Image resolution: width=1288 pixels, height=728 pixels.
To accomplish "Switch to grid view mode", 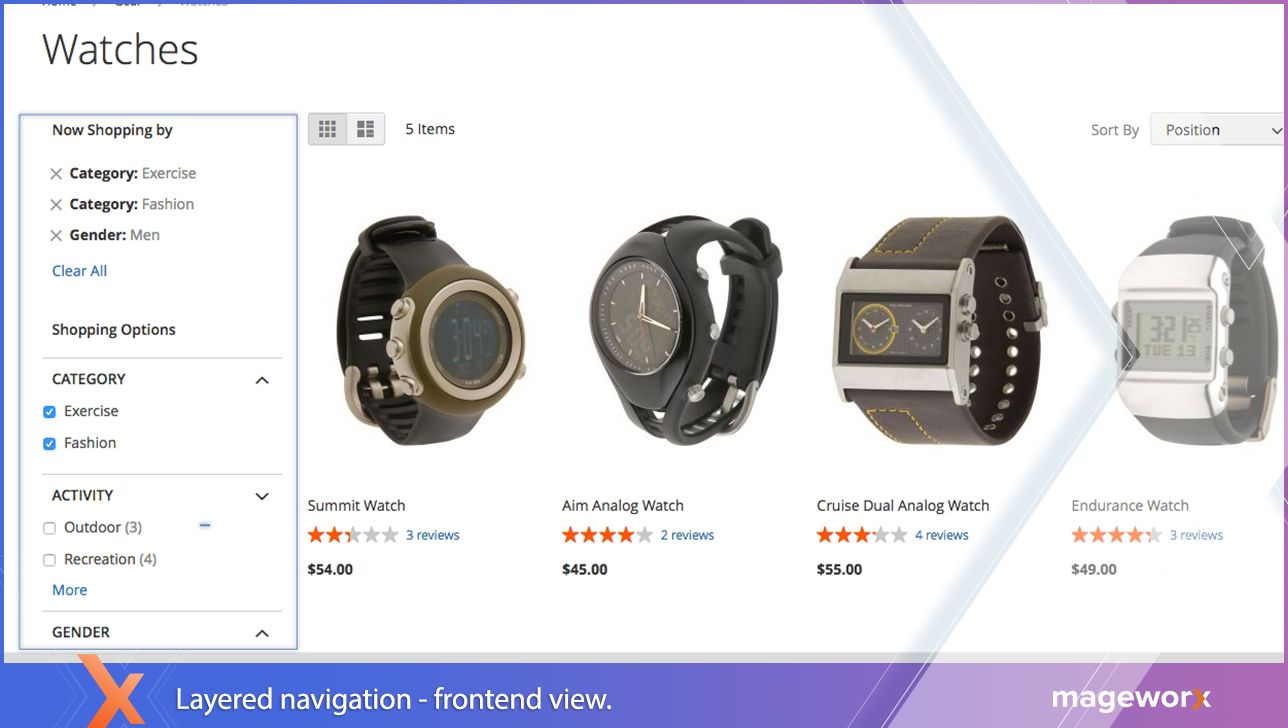I will pos(327,129).
